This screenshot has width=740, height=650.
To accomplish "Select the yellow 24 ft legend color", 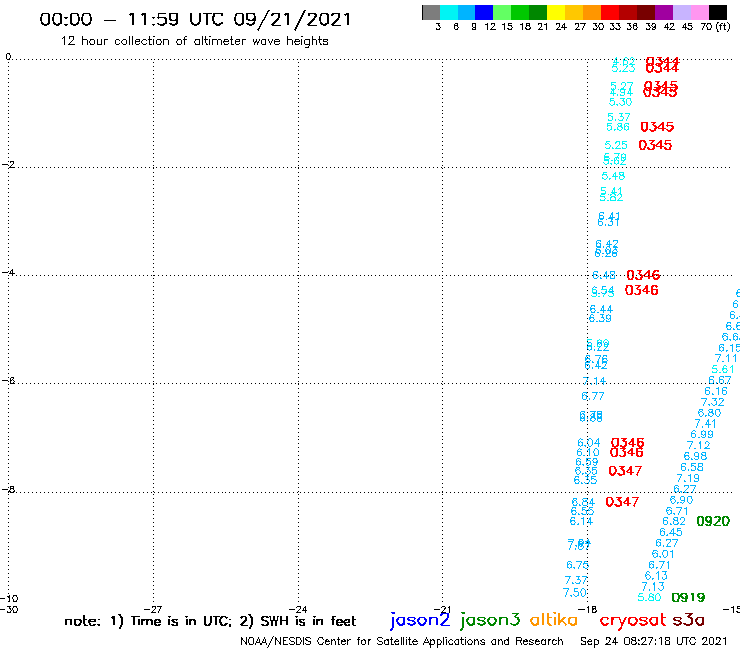I will point(556,12).
